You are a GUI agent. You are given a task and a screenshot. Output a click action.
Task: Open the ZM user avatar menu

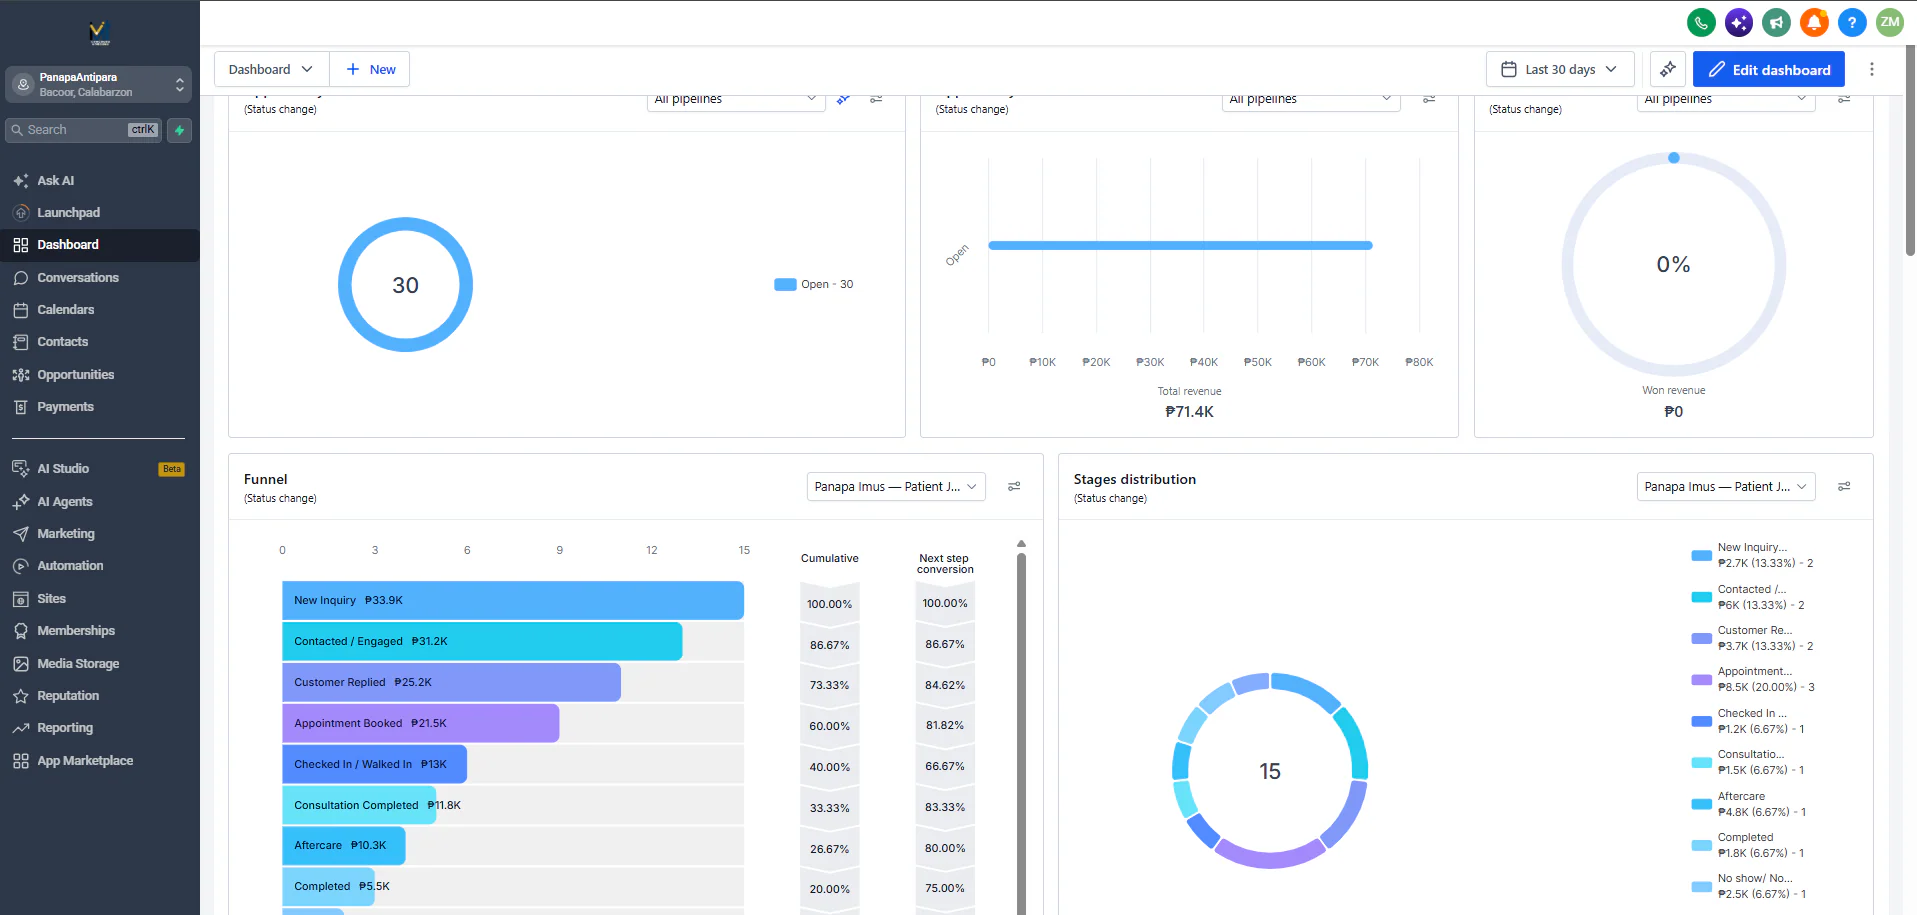[x=1890, y=22]
